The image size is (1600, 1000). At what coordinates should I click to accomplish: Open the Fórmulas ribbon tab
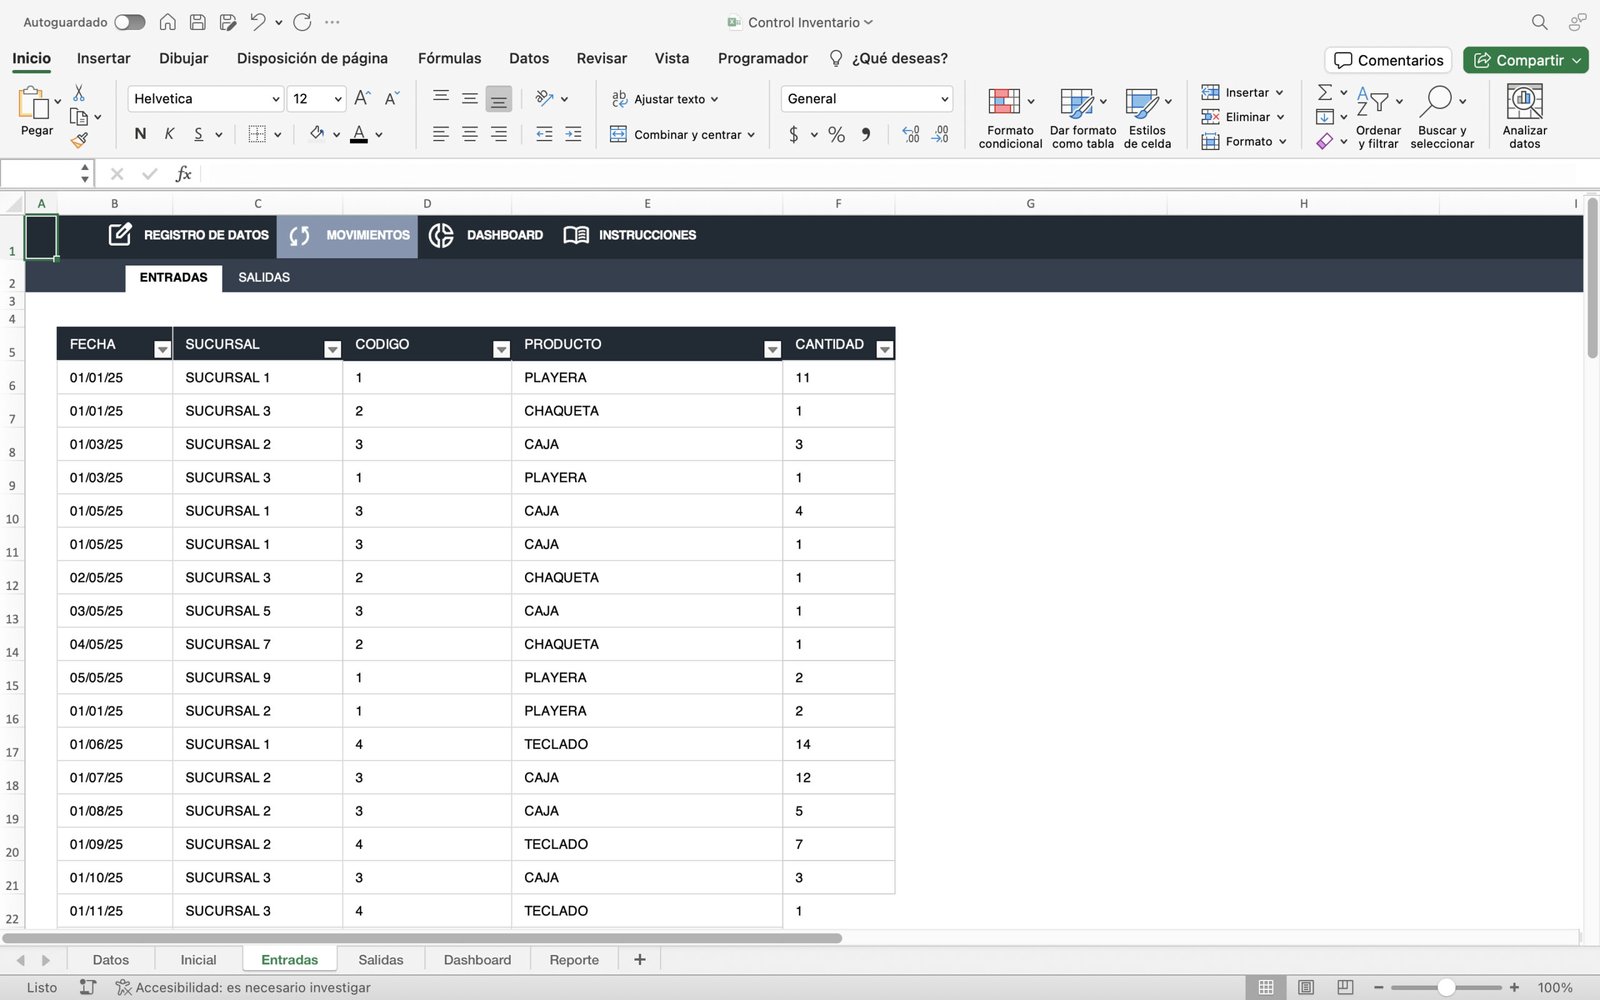(449, 58)
